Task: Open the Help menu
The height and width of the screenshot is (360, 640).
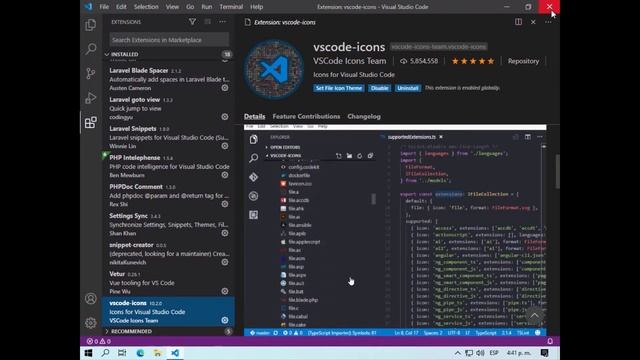Action: click(x=256, y=7)
